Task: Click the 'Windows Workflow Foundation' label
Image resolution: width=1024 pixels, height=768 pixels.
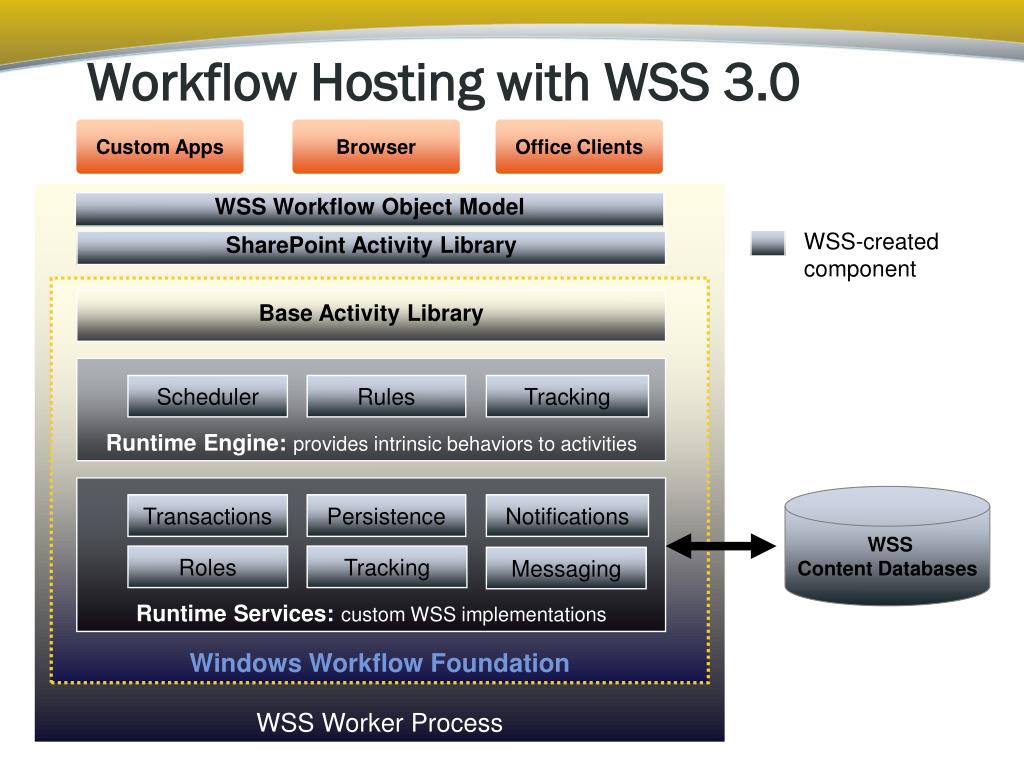Action: point(379,663)
